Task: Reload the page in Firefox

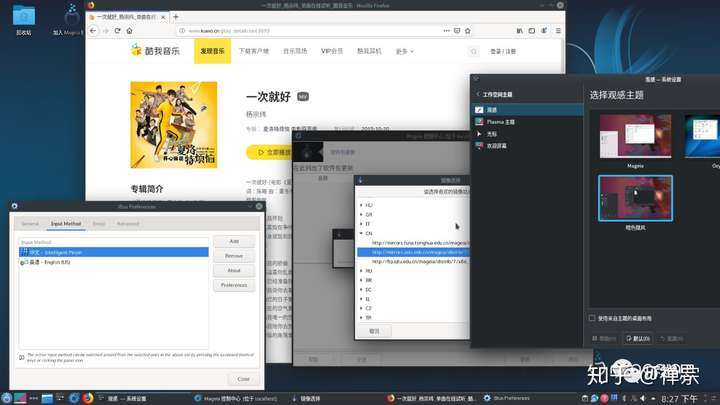Action: pos(118,31)
